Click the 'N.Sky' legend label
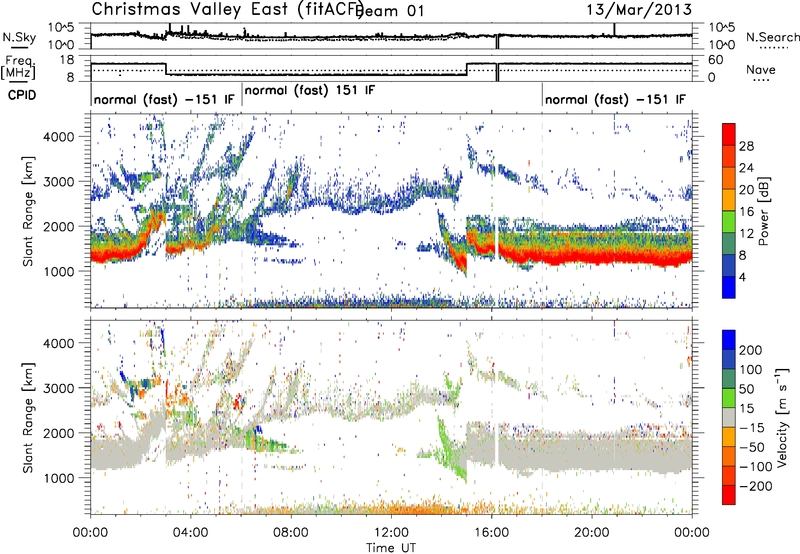 pyautogui.click(x=19, y=37)
